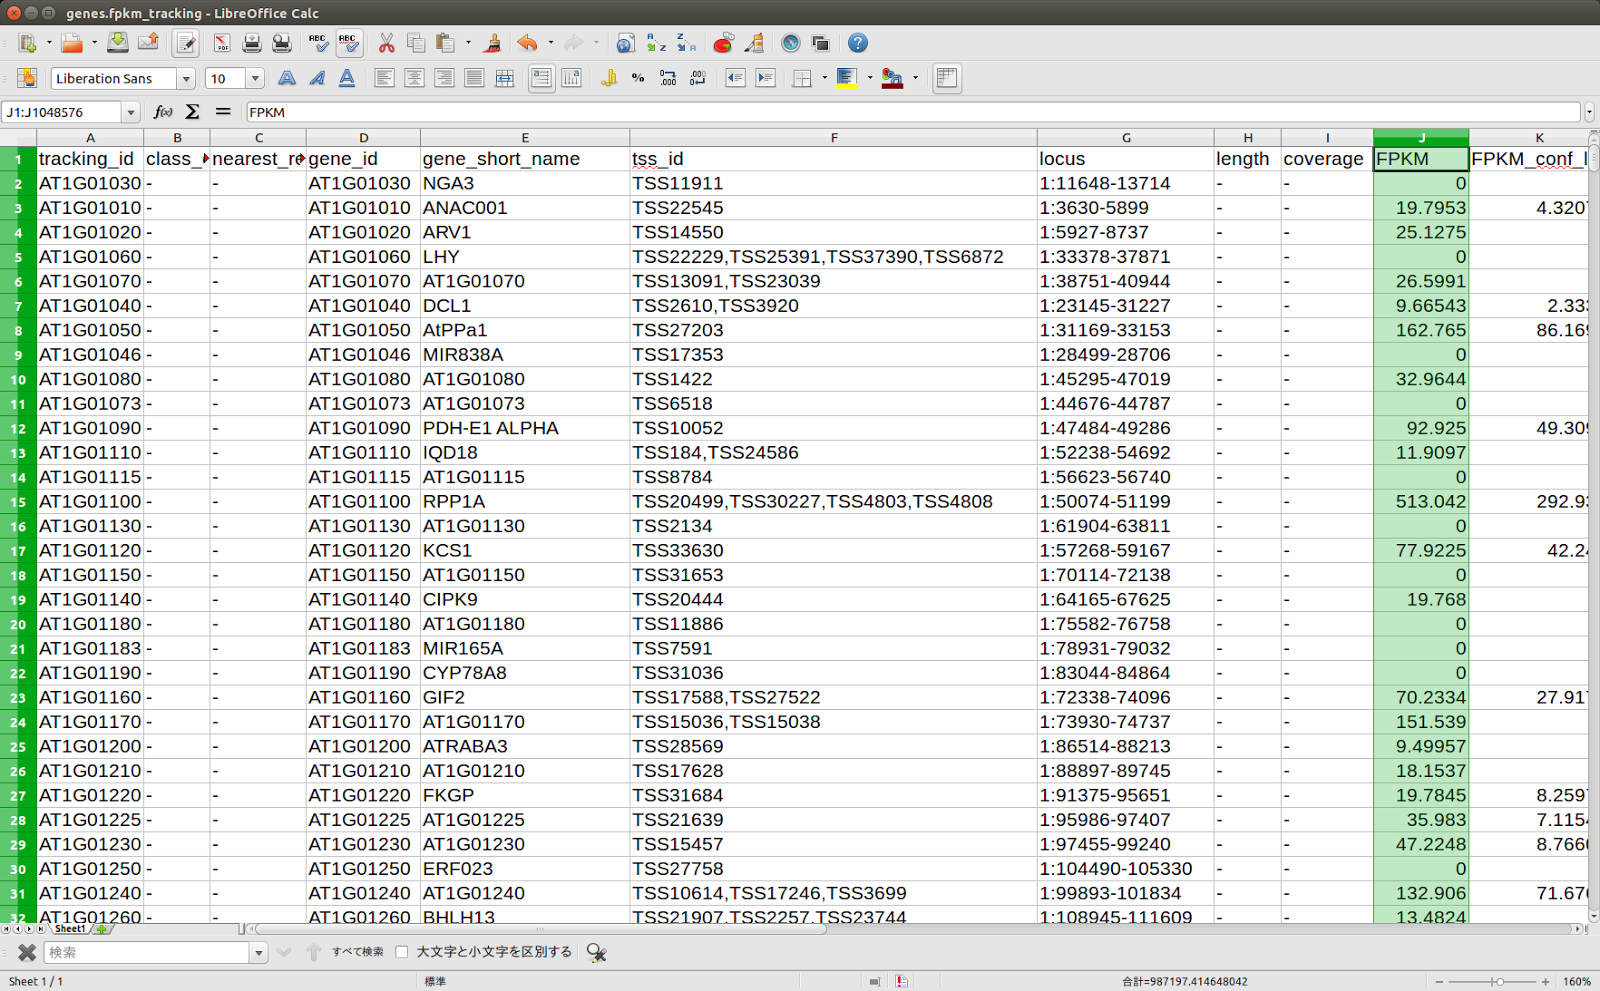
Task: Open the Function Wizard fx icon
Action: tap(163, 112)
